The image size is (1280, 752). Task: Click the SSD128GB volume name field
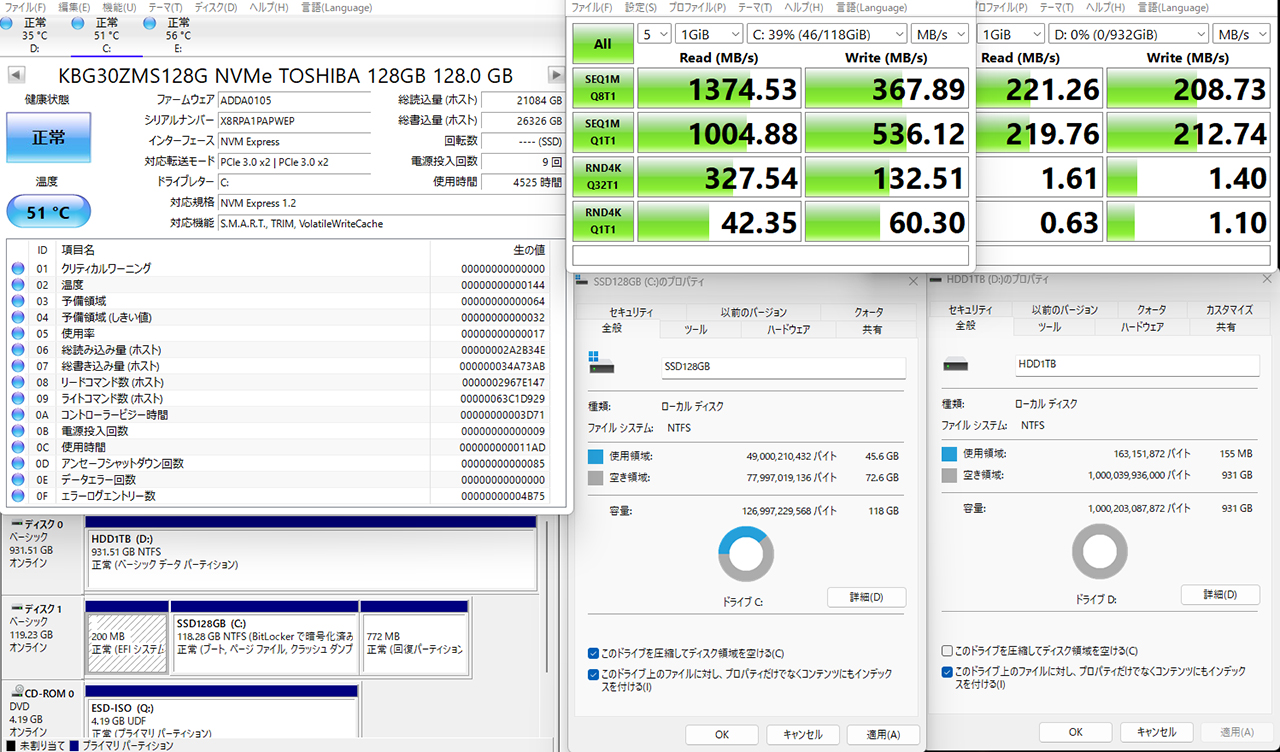(x=782, y=367)
